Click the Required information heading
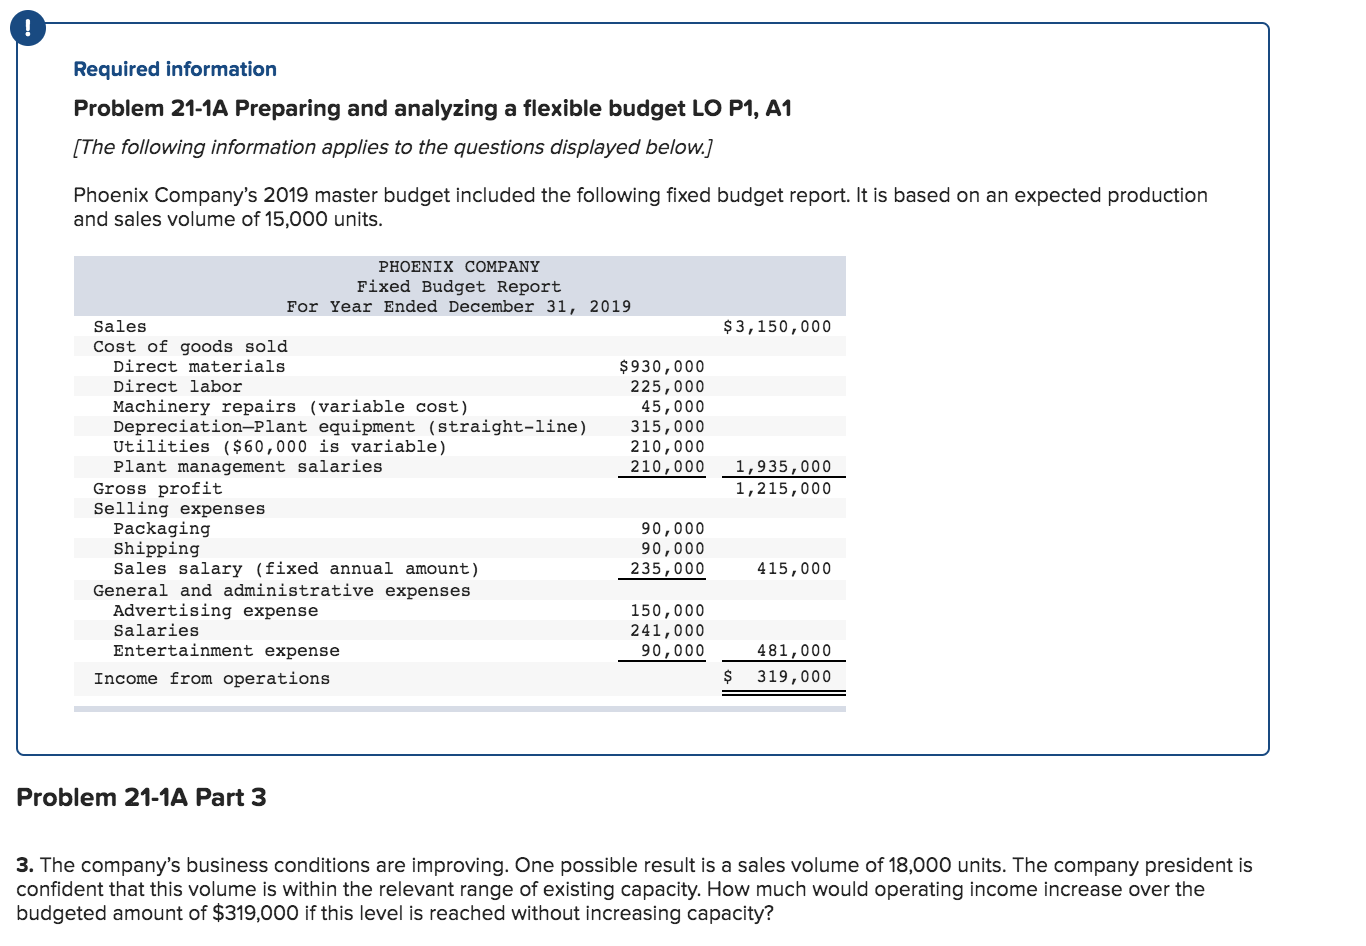Viewport: 1366px width, 946px height. pos(174,68)
